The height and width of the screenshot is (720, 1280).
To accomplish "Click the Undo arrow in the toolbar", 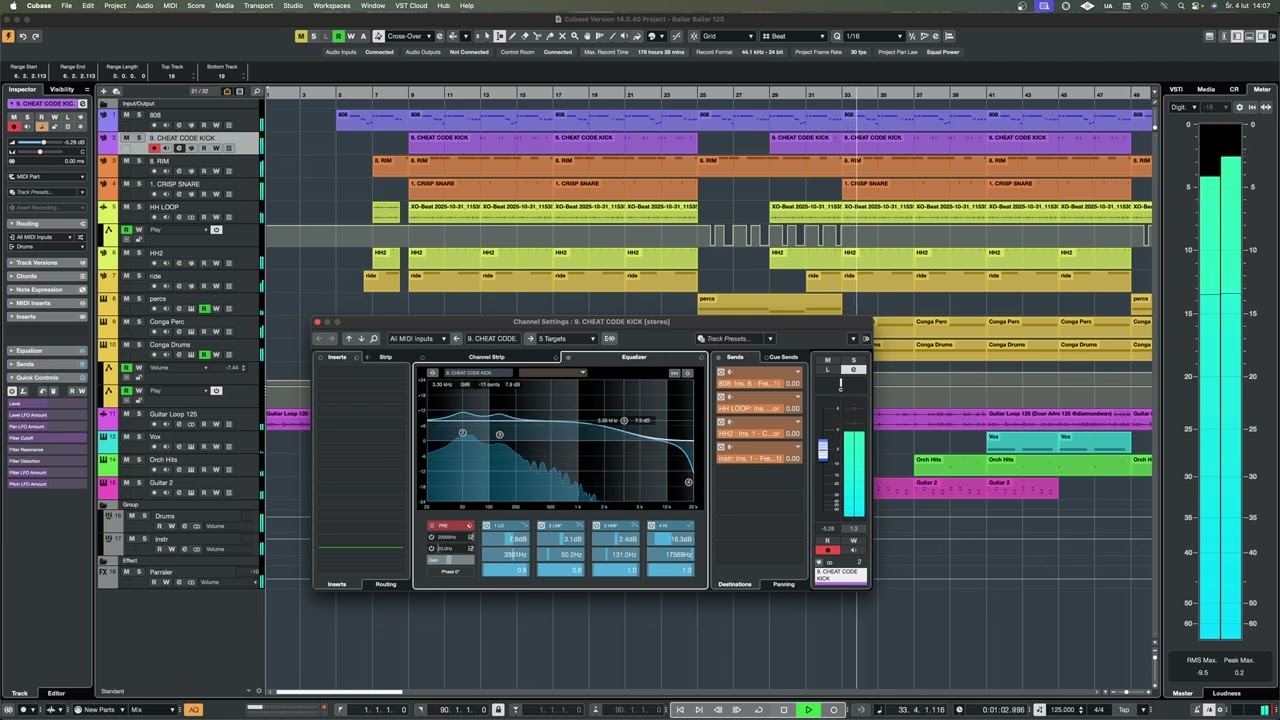I will coord(23,36).
